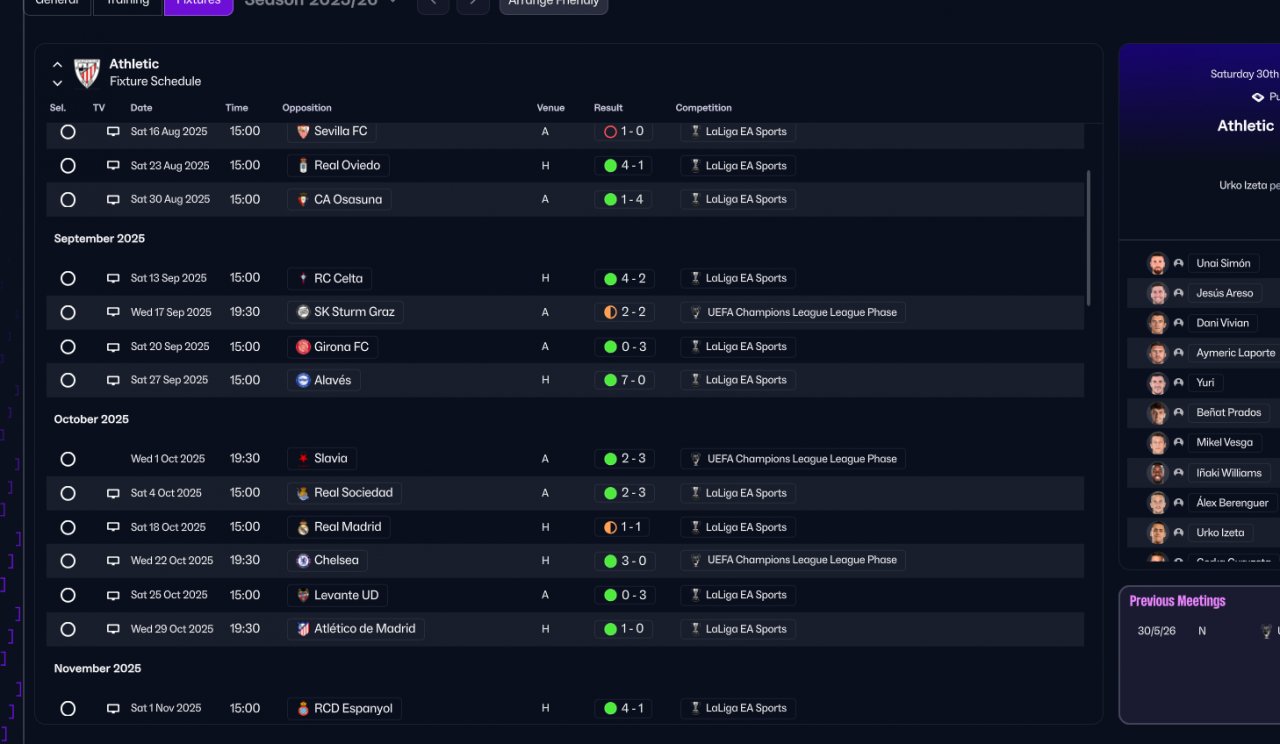
Task: Click the 'Previous Meetings' heading
Action: coord(1177,601)
